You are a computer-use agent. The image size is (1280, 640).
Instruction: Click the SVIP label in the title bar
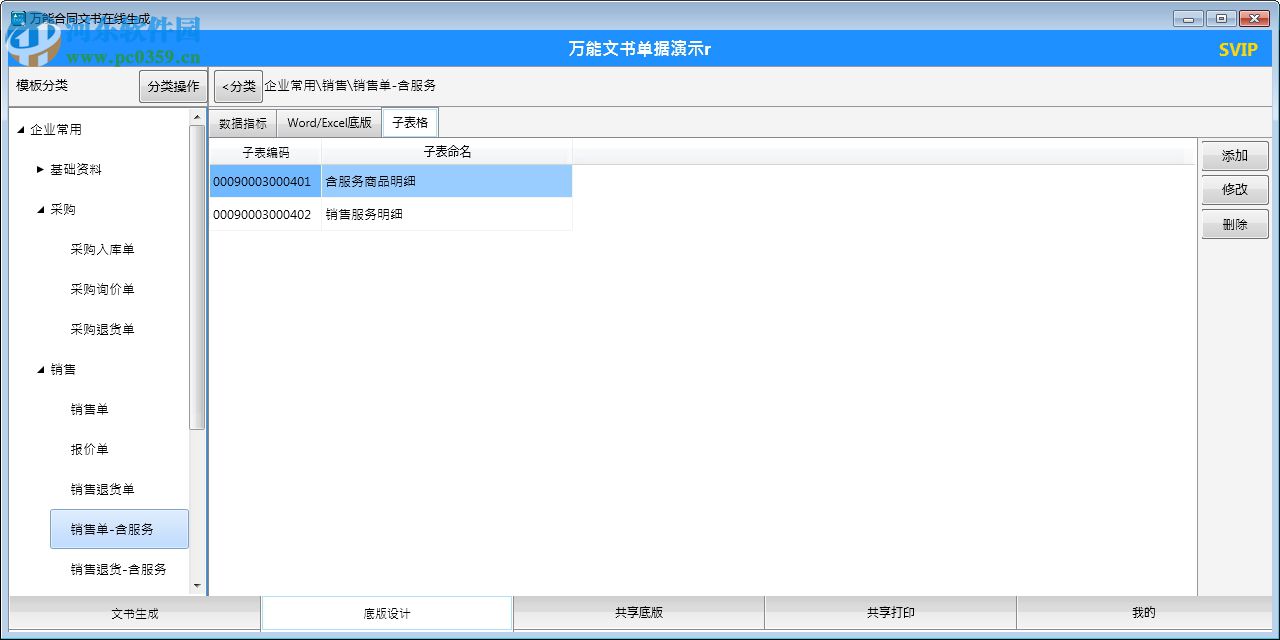click(x=1237, y=47)
